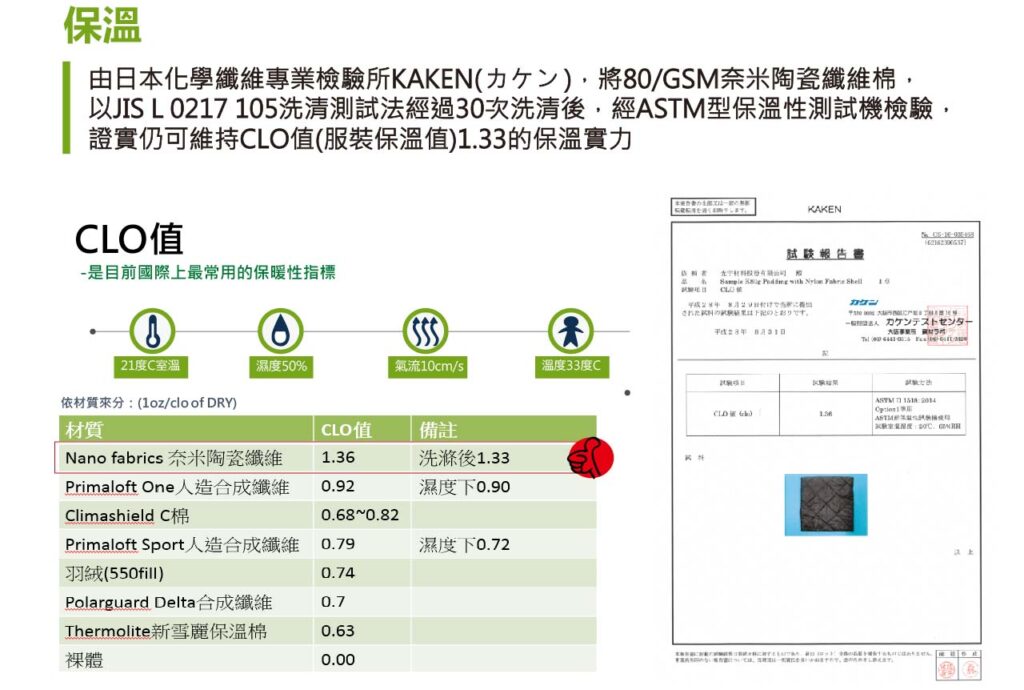Viewport: 1024px width, 690px height.
Task: Click the red thumbs-up icon
Action: tap(590, 458)
